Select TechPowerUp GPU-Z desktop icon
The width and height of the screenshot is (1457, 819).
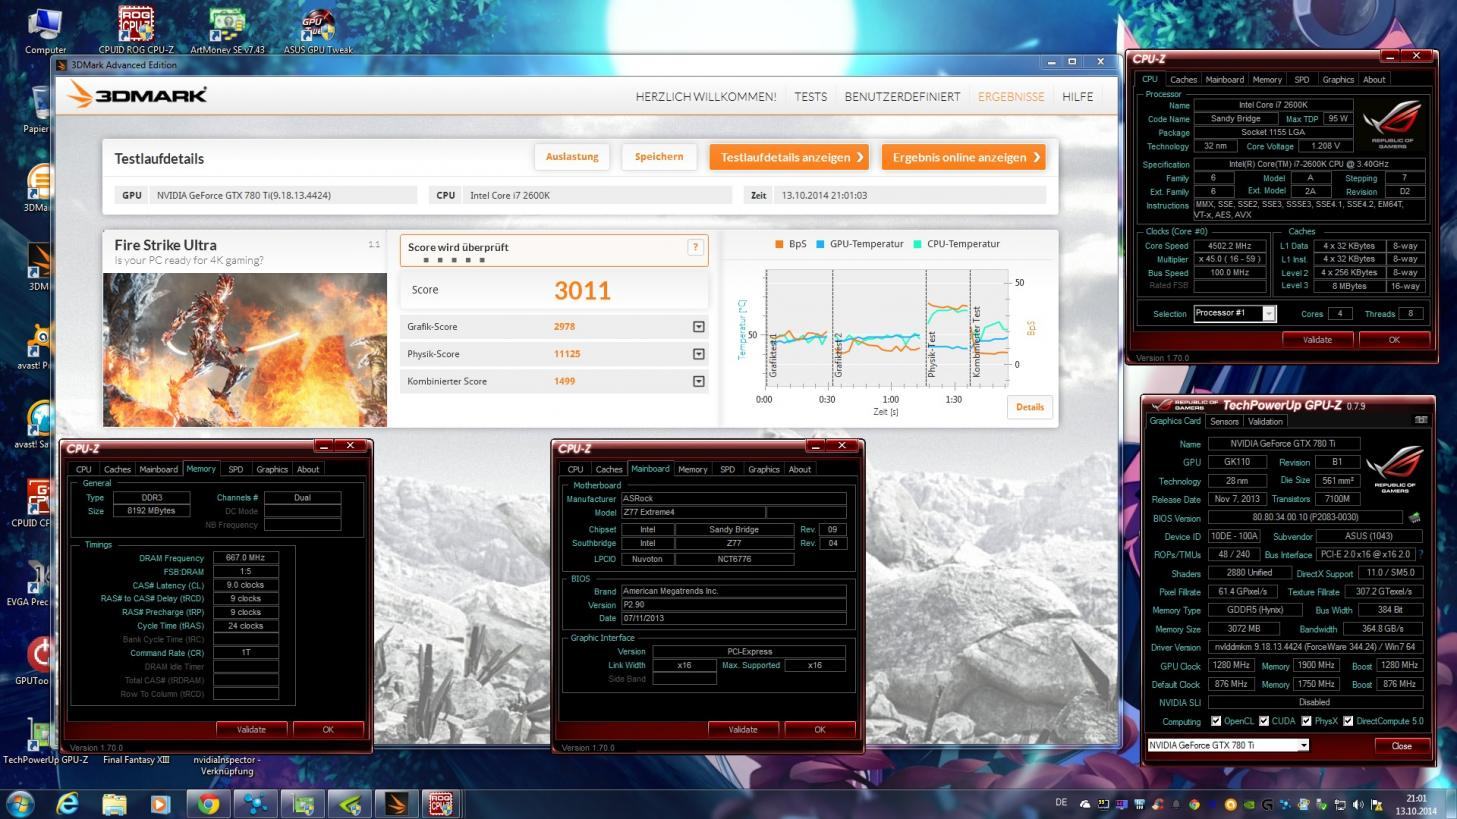tap(45, 740)
